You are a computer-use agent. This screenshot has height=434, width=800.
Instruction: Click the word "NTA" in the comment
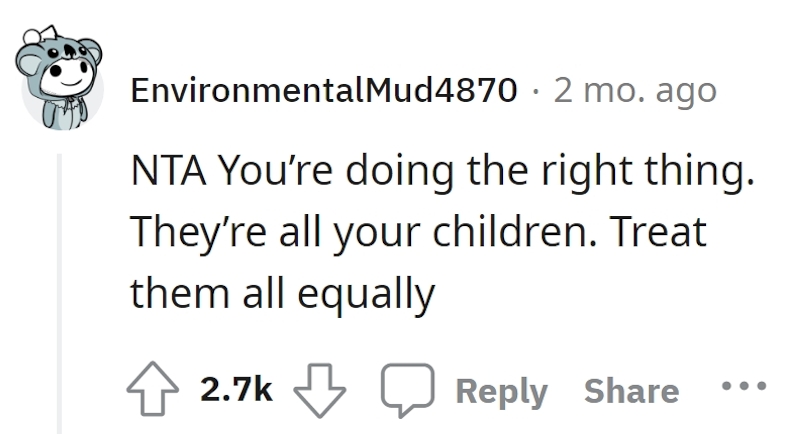coord(168,170)
